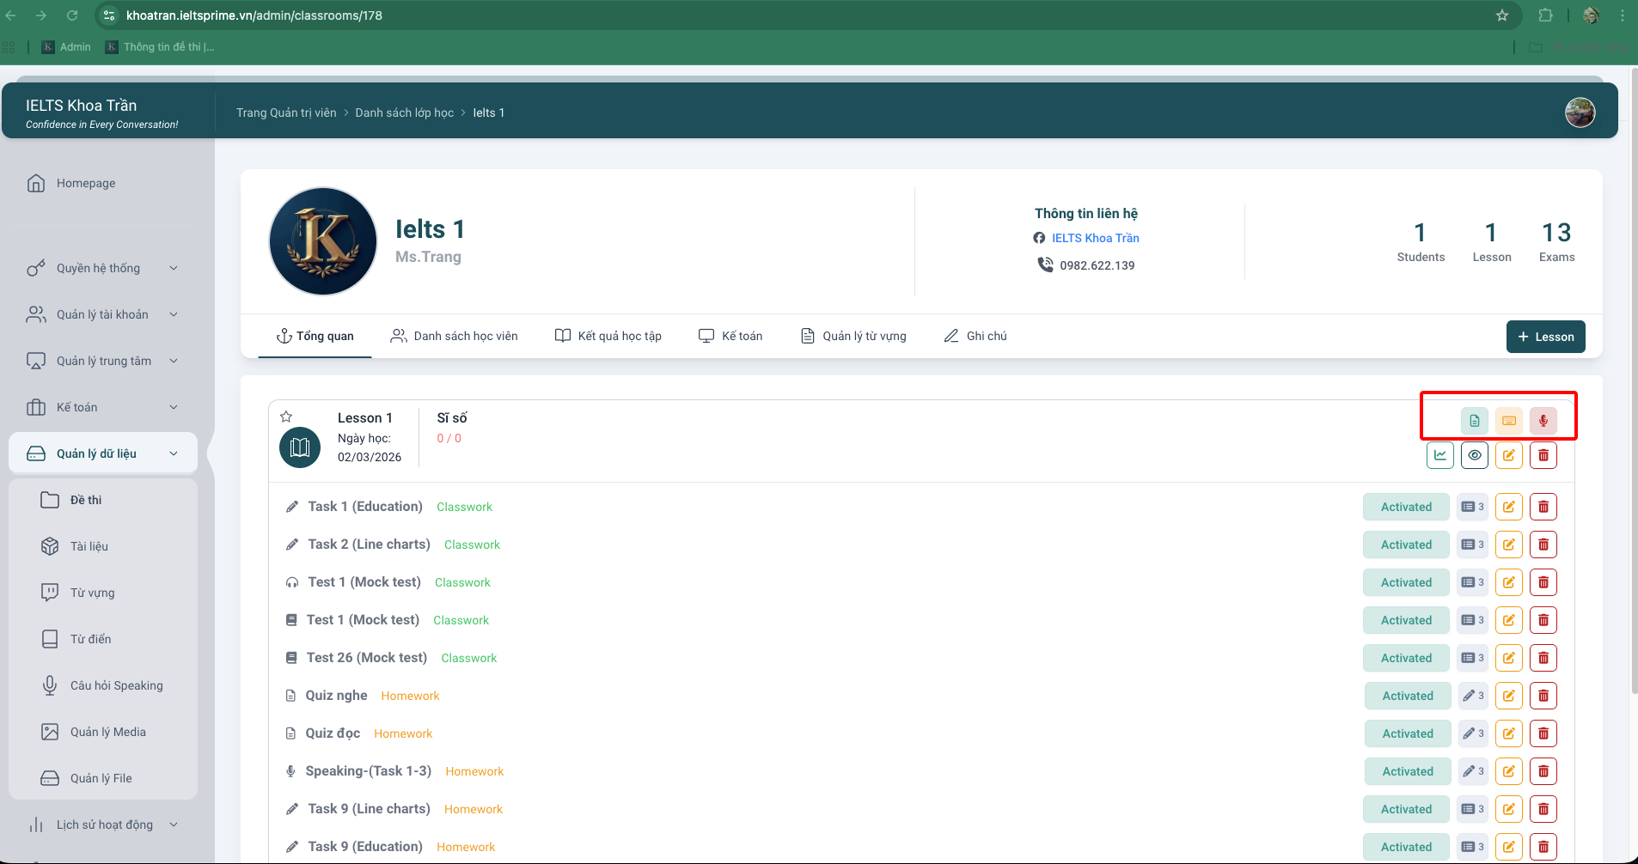Click the green document icon in Lesson 1
This screenshot has height=864, width=1638.
(1474, 421)
